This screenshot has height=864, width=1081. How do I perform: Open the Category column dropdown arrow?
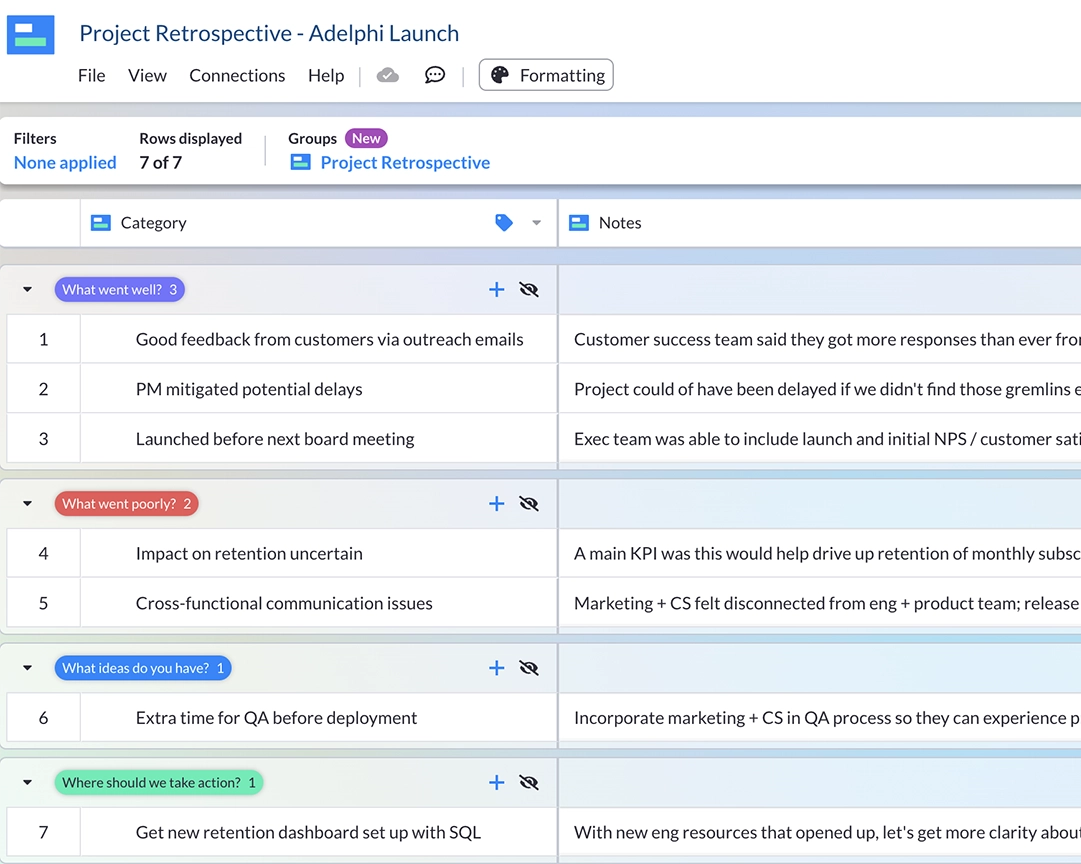pyautogui.click(x=536, y=223)
